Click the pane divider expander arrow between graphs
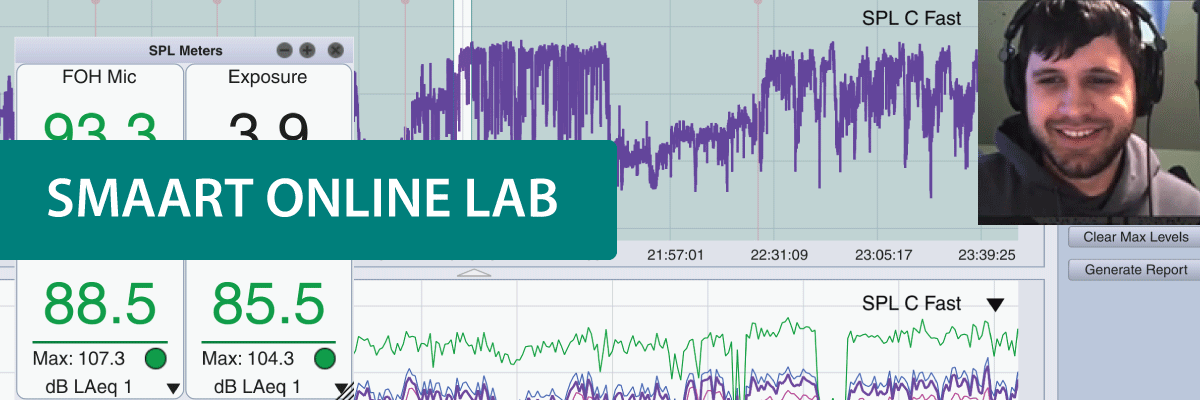The width and height of the screenshot is (1200, 400). (476, 272)
